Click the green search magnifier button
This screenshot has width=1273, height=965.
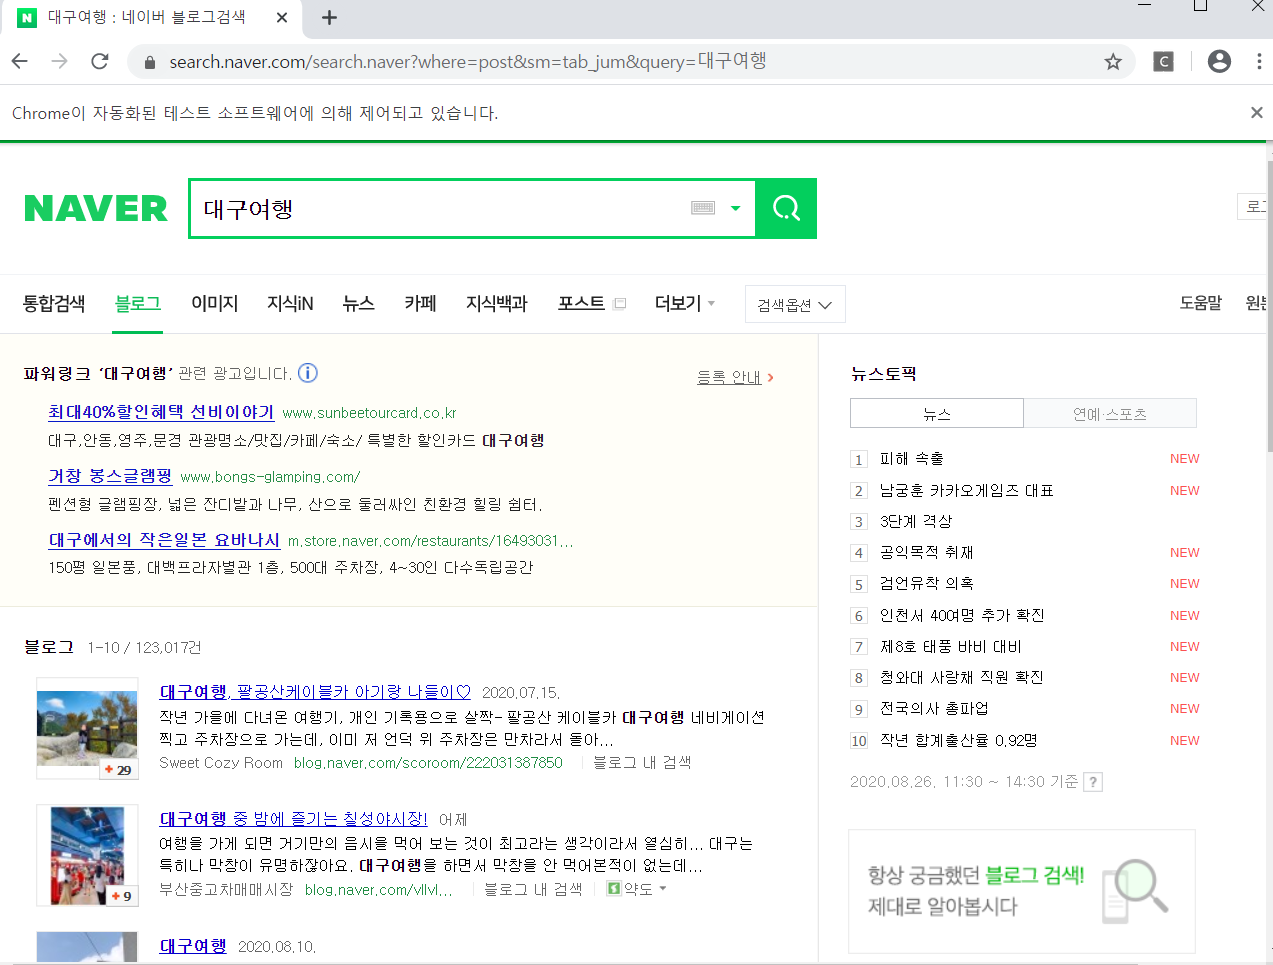786,208
